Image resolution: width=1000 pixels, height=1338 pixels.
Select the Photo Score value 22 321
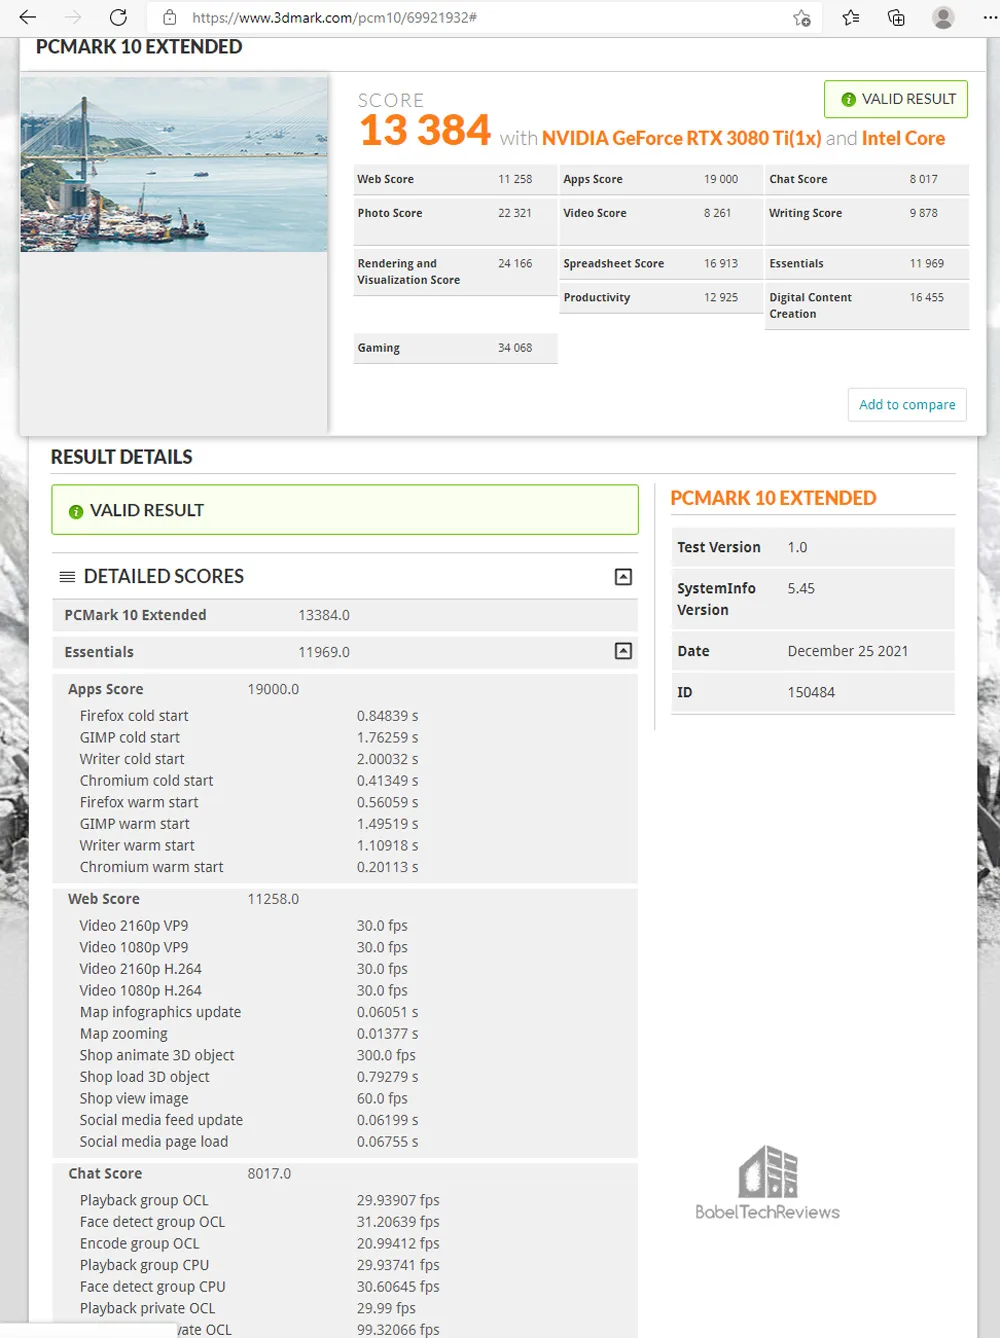(515, 213)
